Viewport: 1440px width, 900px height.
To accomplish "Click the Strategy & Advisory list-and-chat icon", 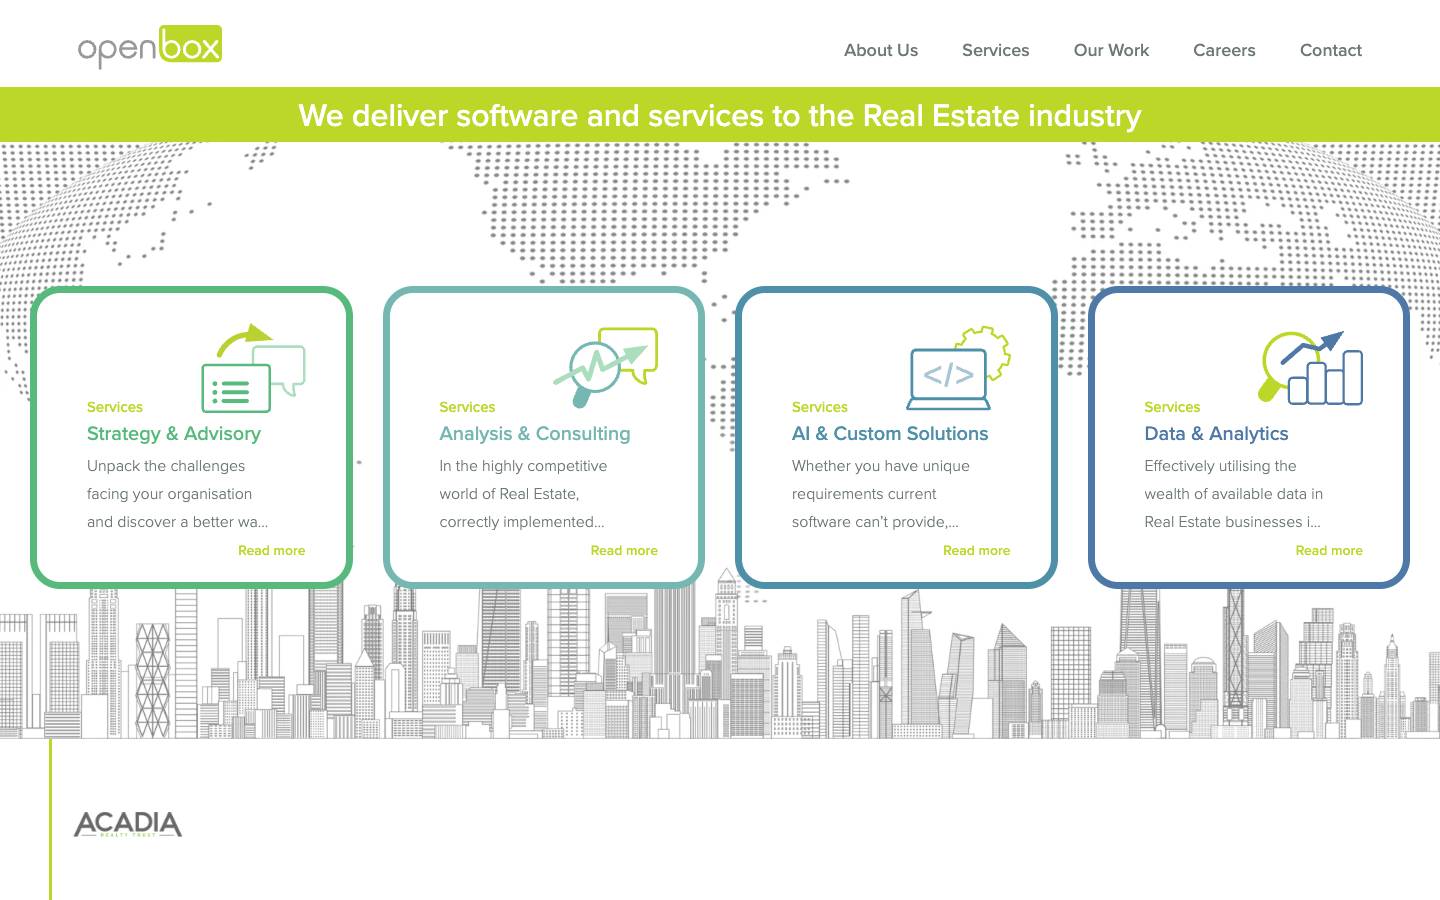I will (x=253, y=368).
